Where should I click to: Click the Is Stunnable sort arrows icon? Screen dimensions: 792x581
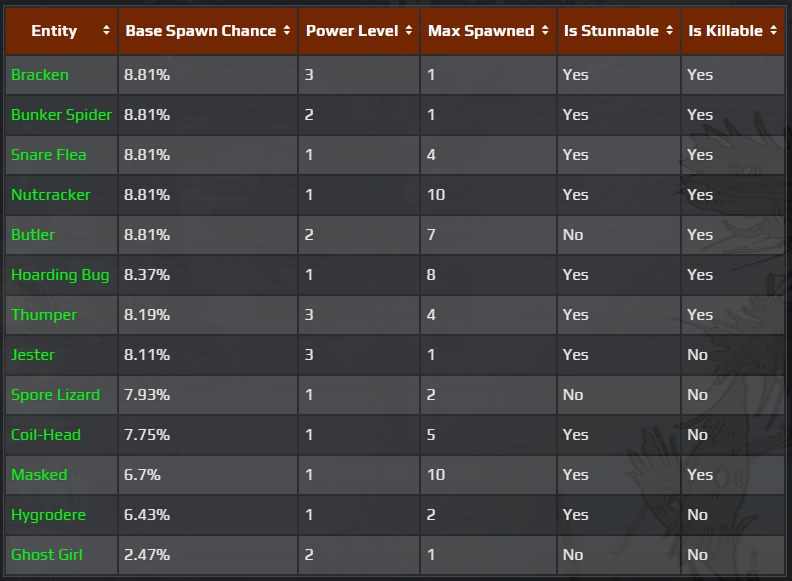pos(669,31)
